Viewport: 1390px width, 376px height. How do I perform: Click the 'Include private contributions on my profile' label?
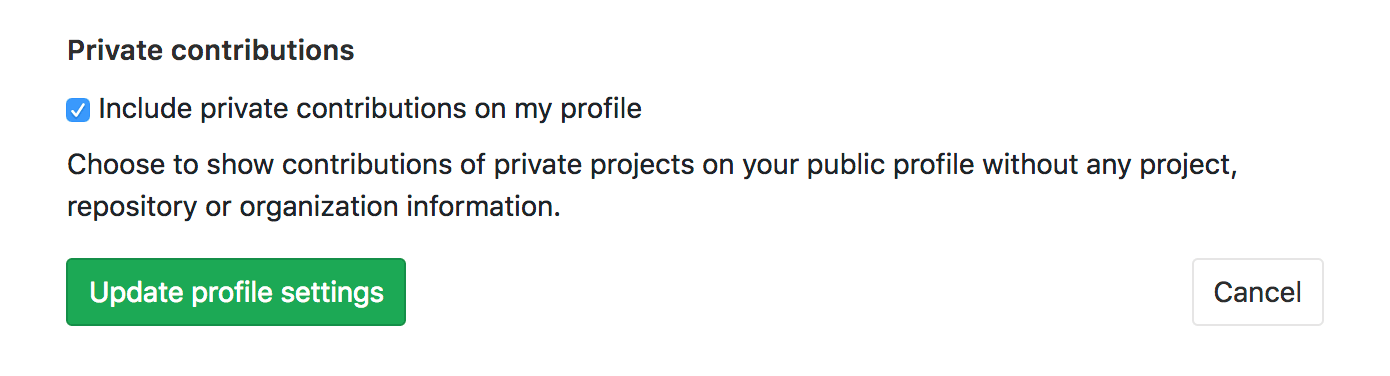coord(370,109)
